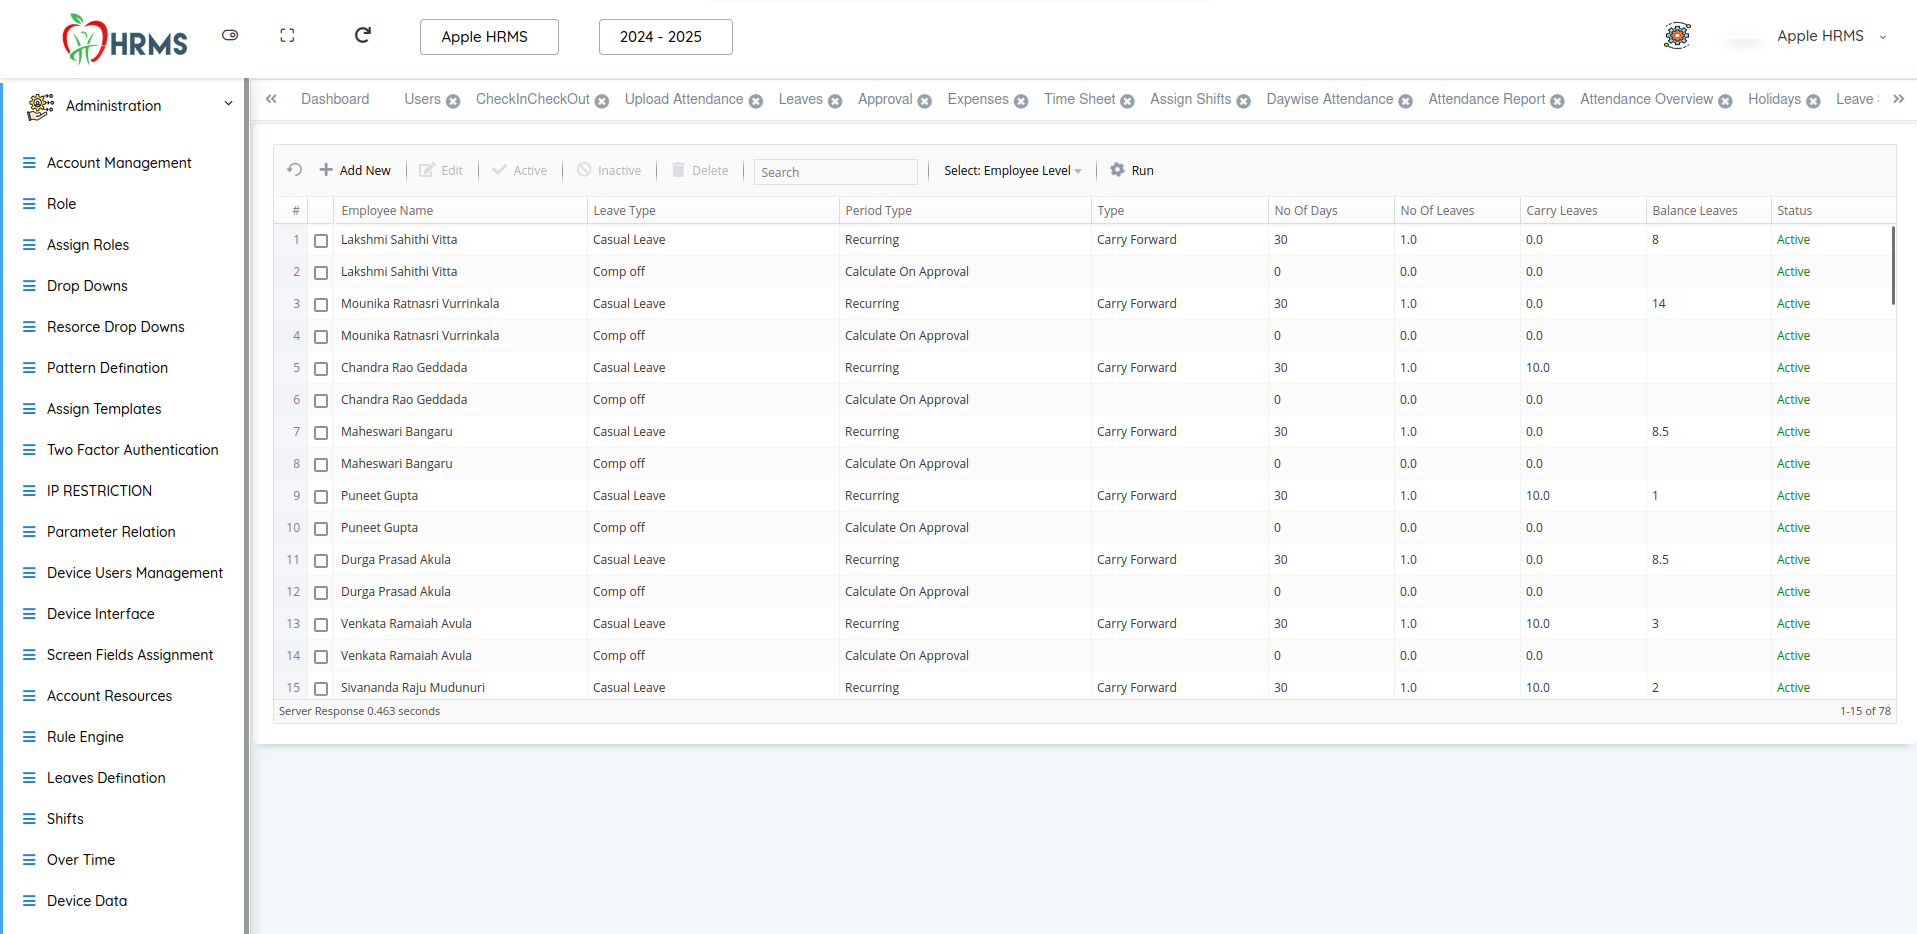Close the Expenses tab
This screenshot has width=1917, height=934.
(x=1021, y=101)
